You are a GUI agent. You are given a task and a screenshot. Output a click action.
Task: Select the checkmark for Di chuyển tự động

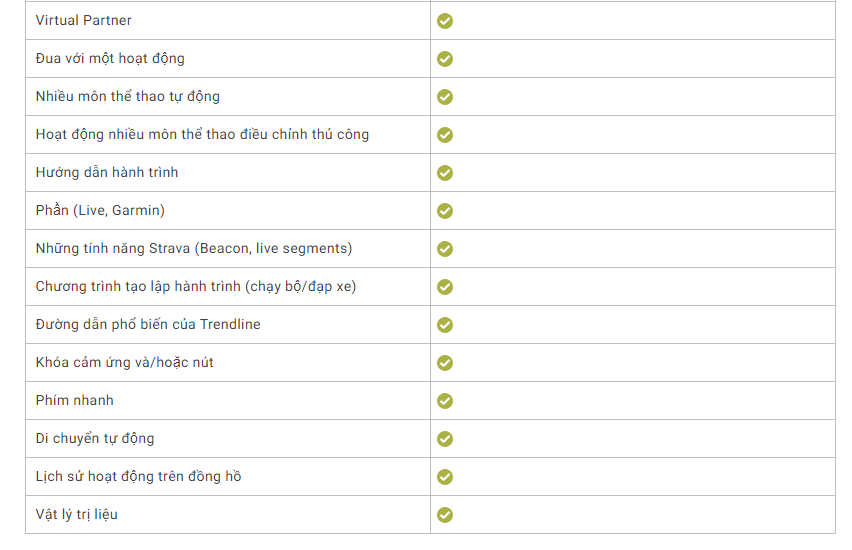pyautogui.click(x=444, y=439)
